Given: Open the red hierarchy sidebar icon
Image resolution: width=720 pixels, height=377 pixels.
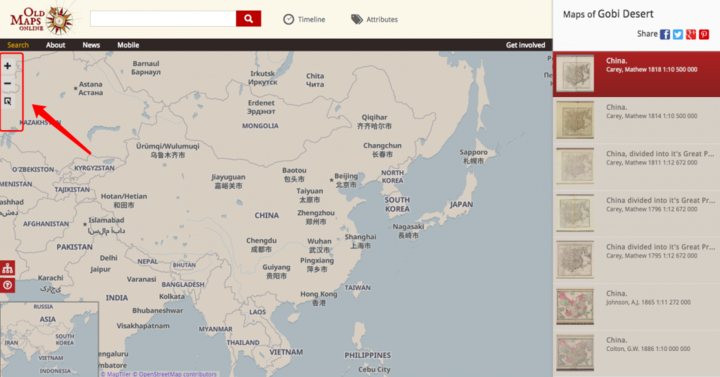Looking at the screenshot, I should pyautogui.click(x=7, y=268).
